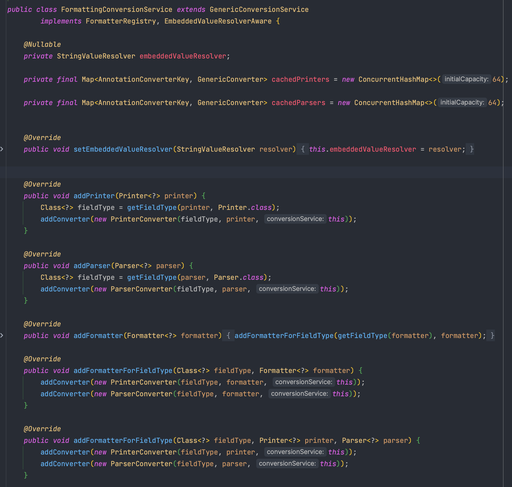Click the addParser method name
The width and height of the screenshot is (512, 487).
pos(92,266)
